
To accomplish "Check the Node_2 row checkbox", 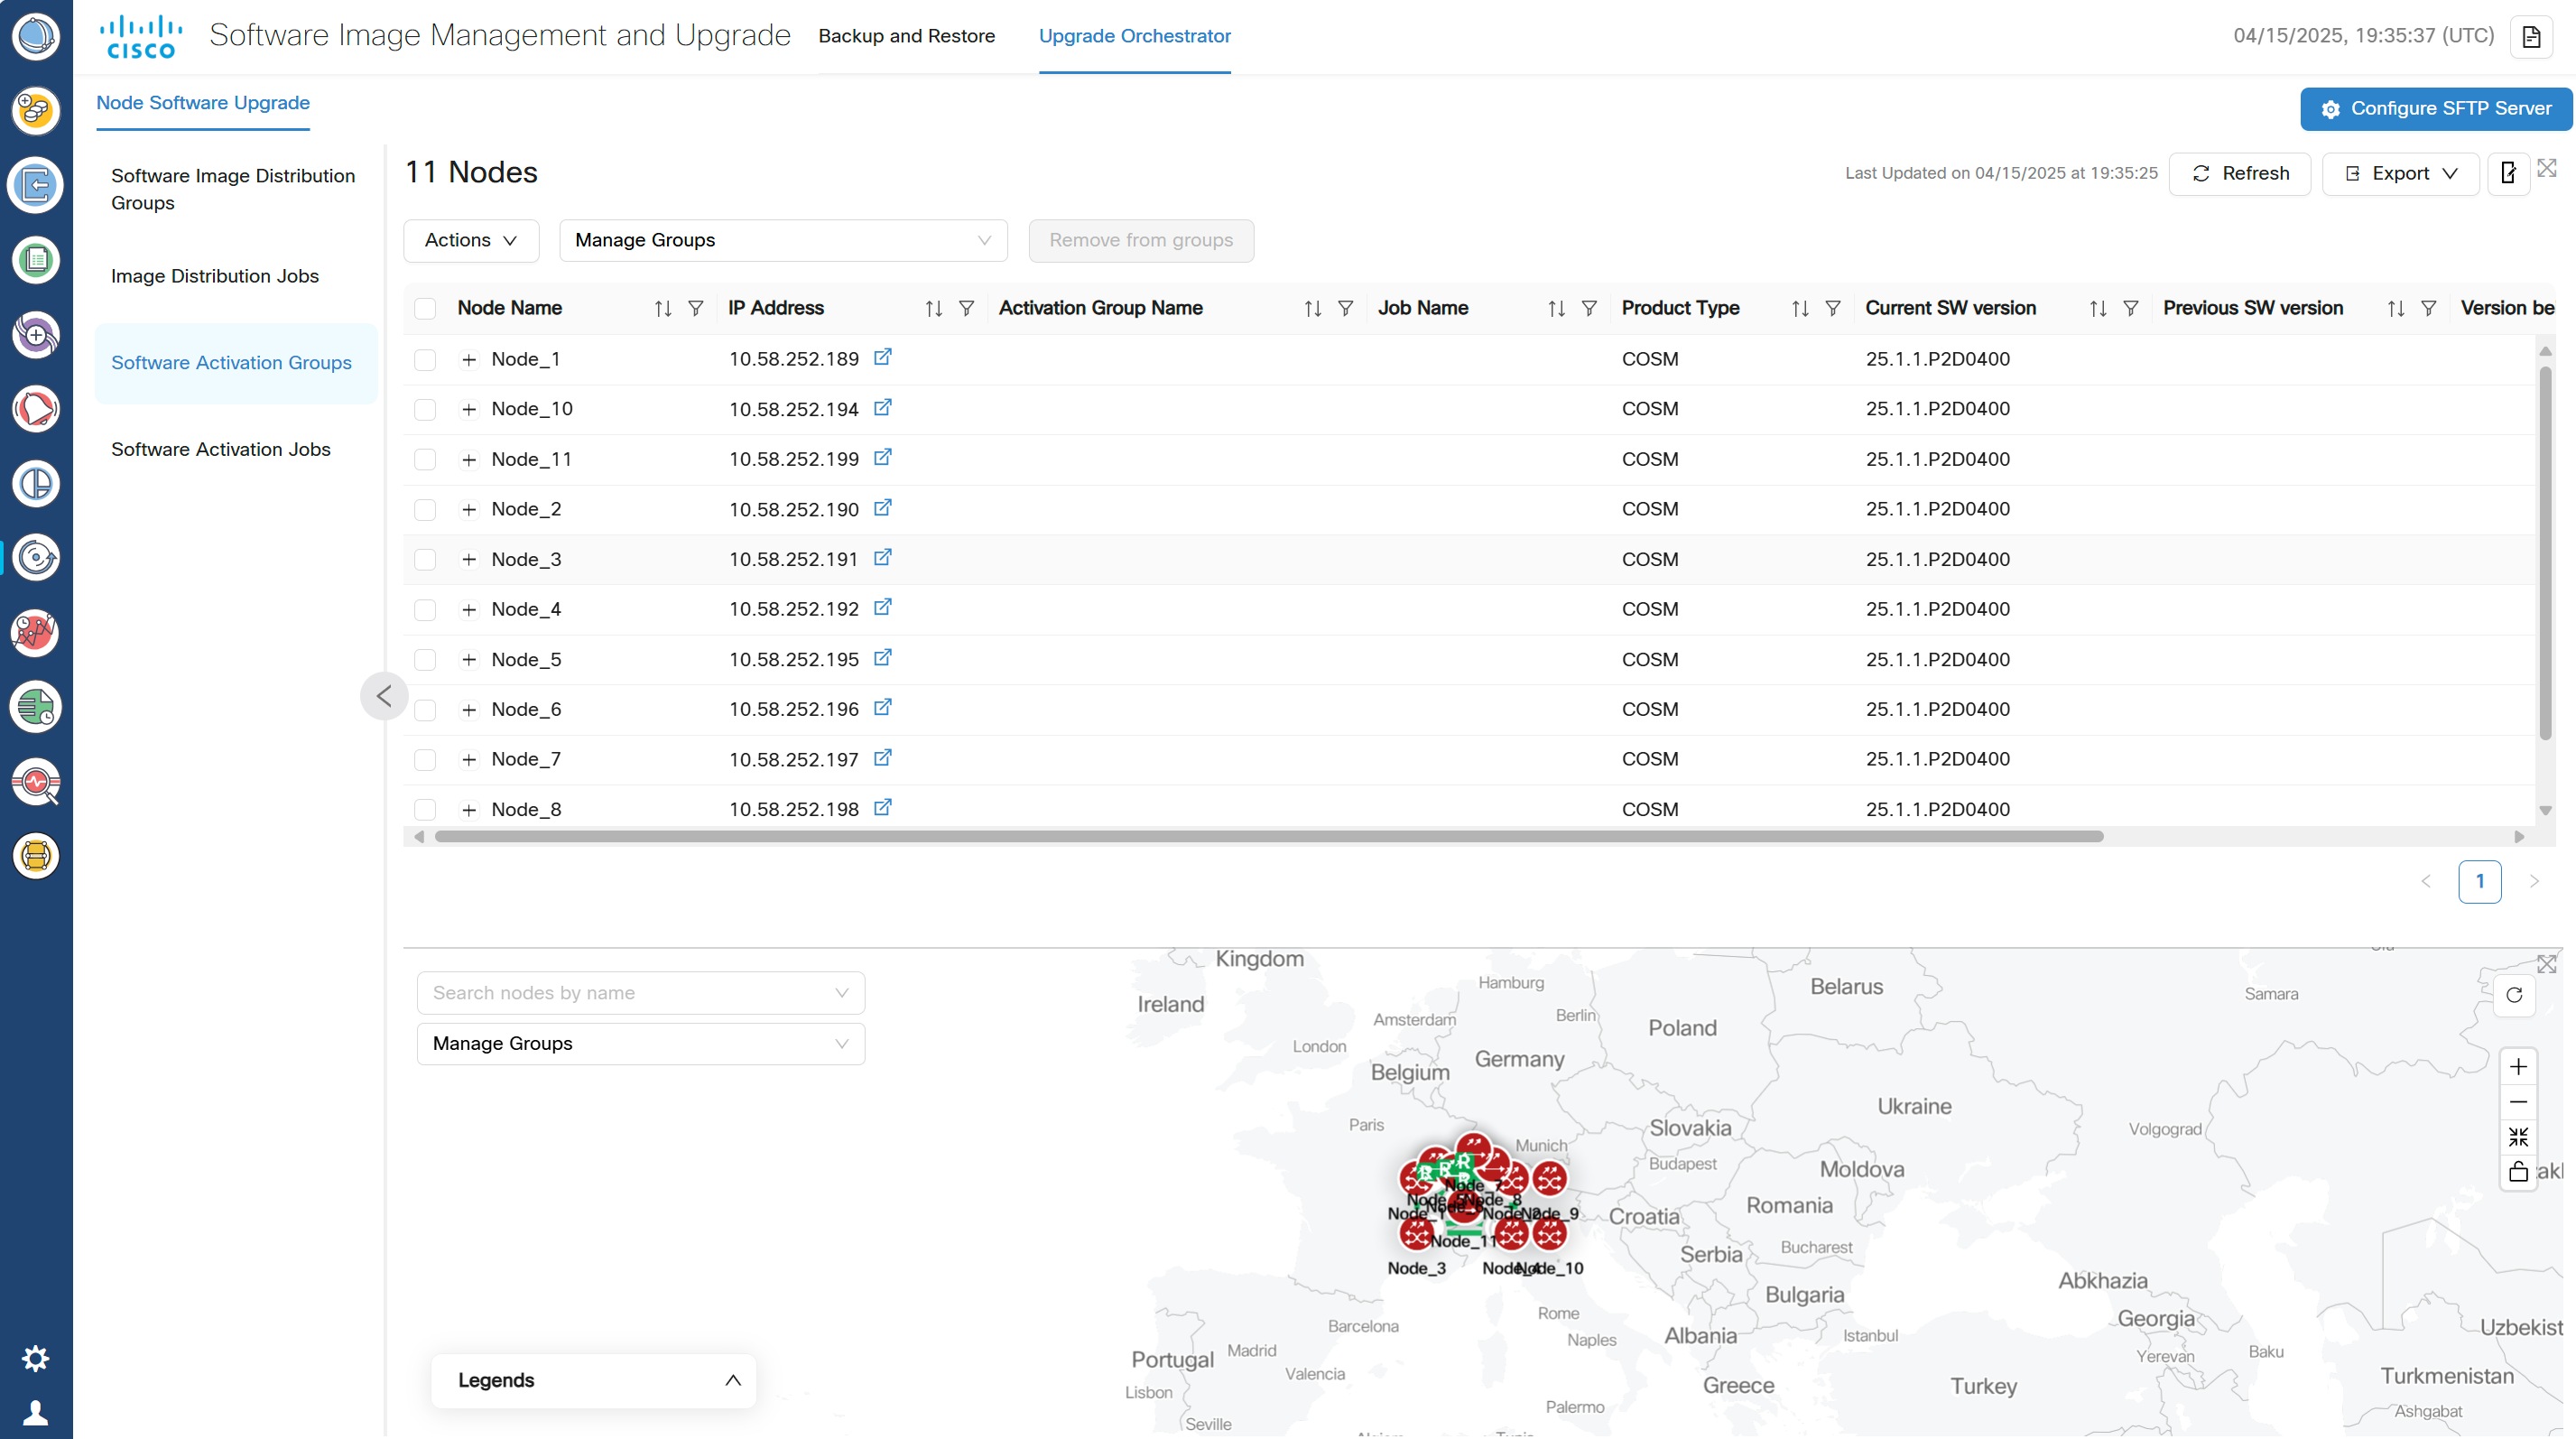I will pos(425,509).
